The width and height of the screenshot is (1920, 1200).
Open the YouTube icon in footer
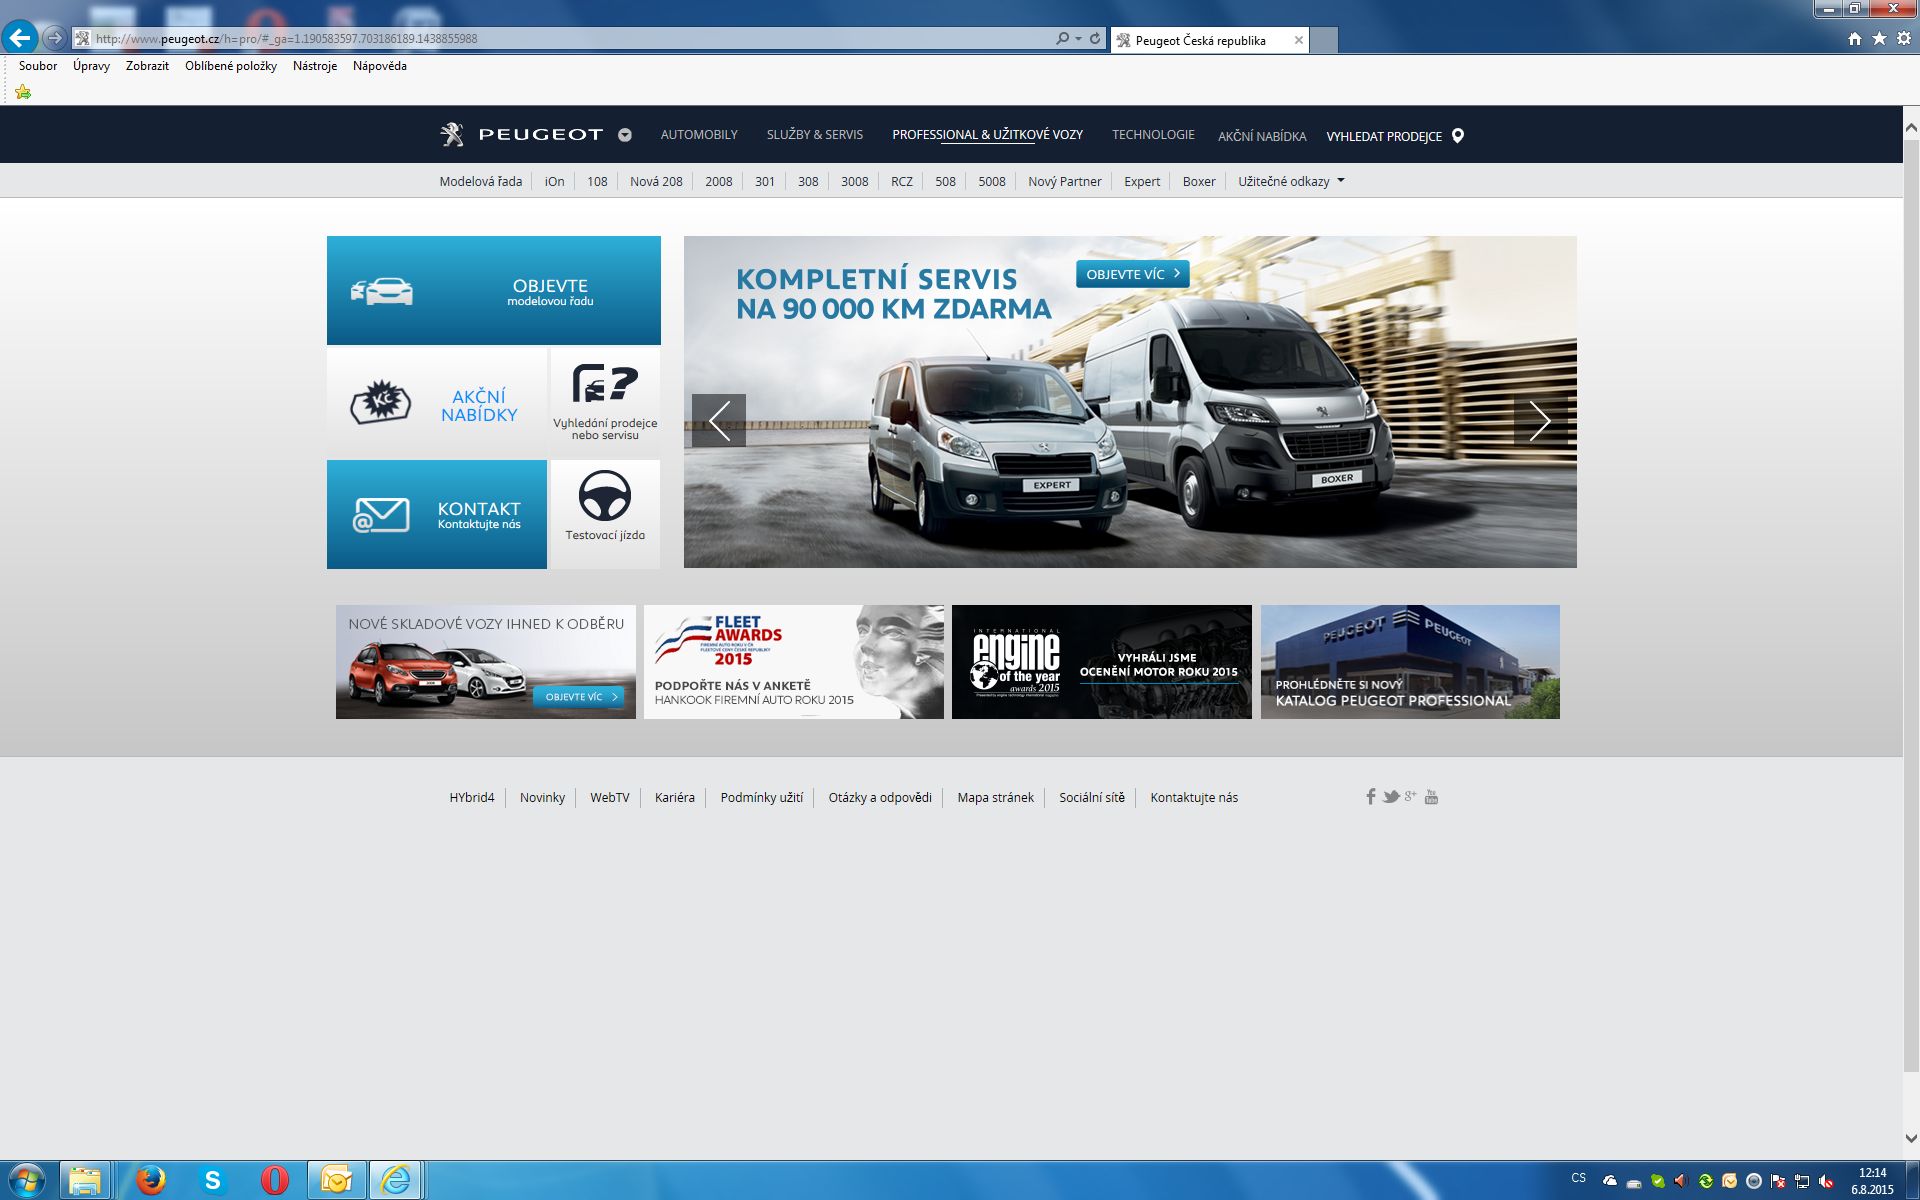click(x=1431, y=796)
